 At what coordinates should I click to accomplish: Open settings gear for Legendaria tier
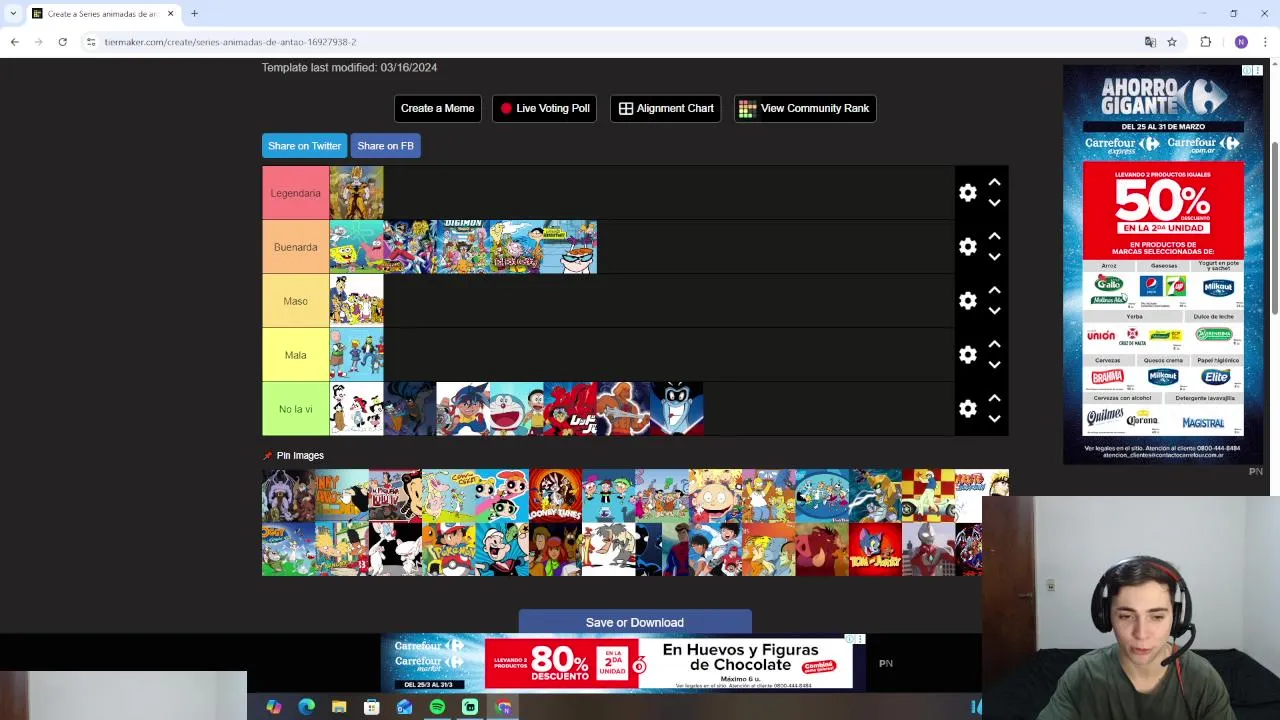click(967, 193)
